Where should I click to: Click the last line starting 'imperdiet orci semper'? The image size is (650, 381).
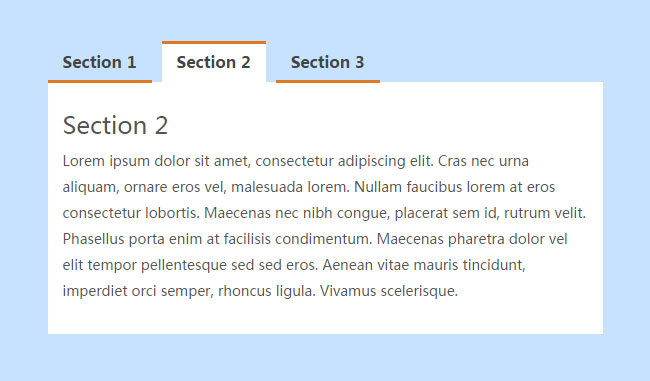click(x=260, y=291)
